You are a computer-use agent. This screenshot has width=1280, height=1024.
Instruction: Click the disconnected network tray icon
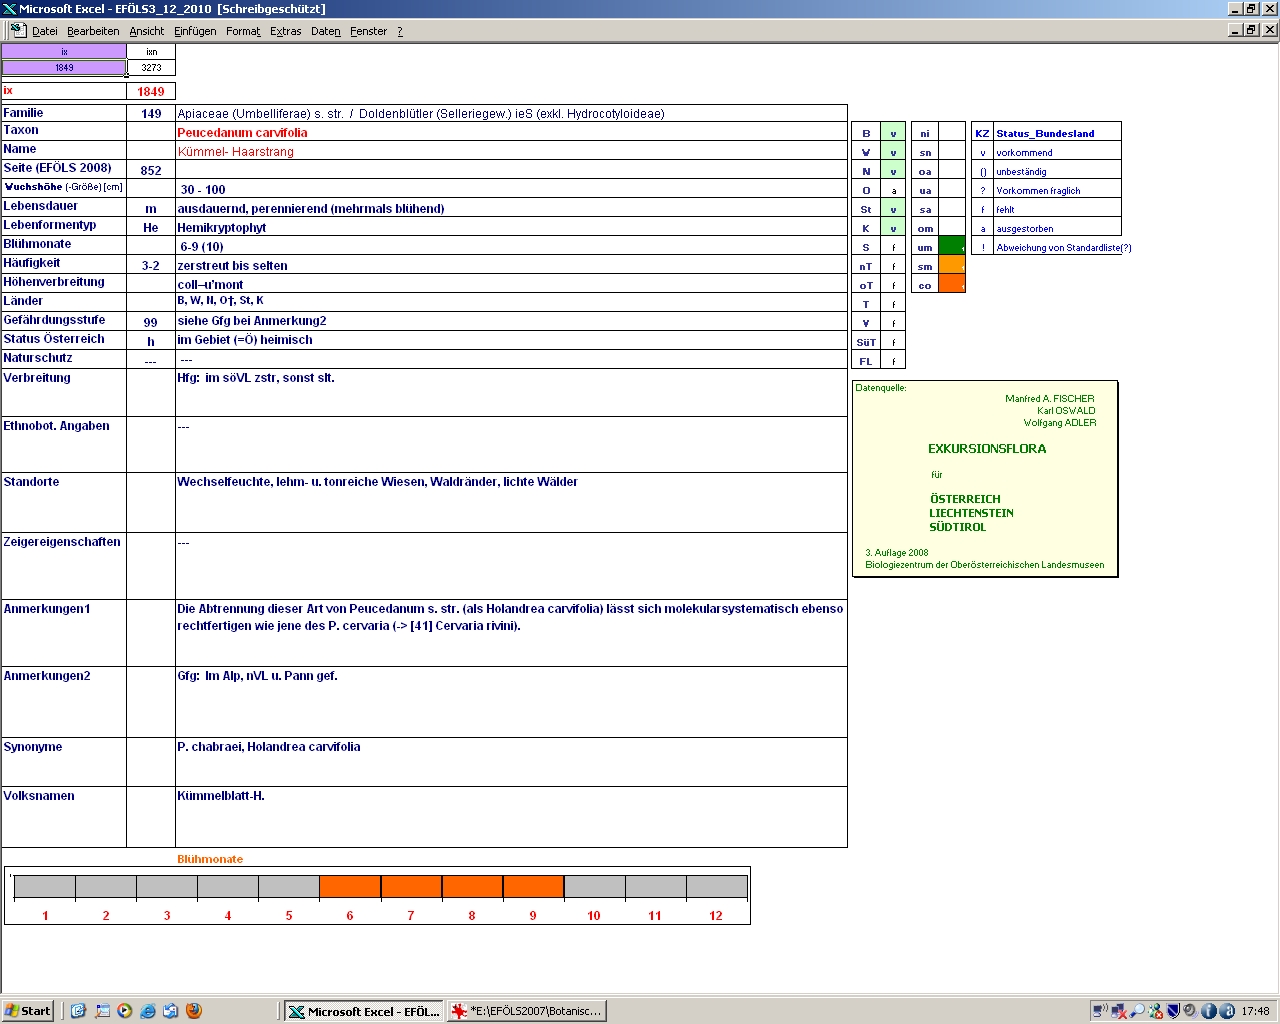pos(1118,1011)
